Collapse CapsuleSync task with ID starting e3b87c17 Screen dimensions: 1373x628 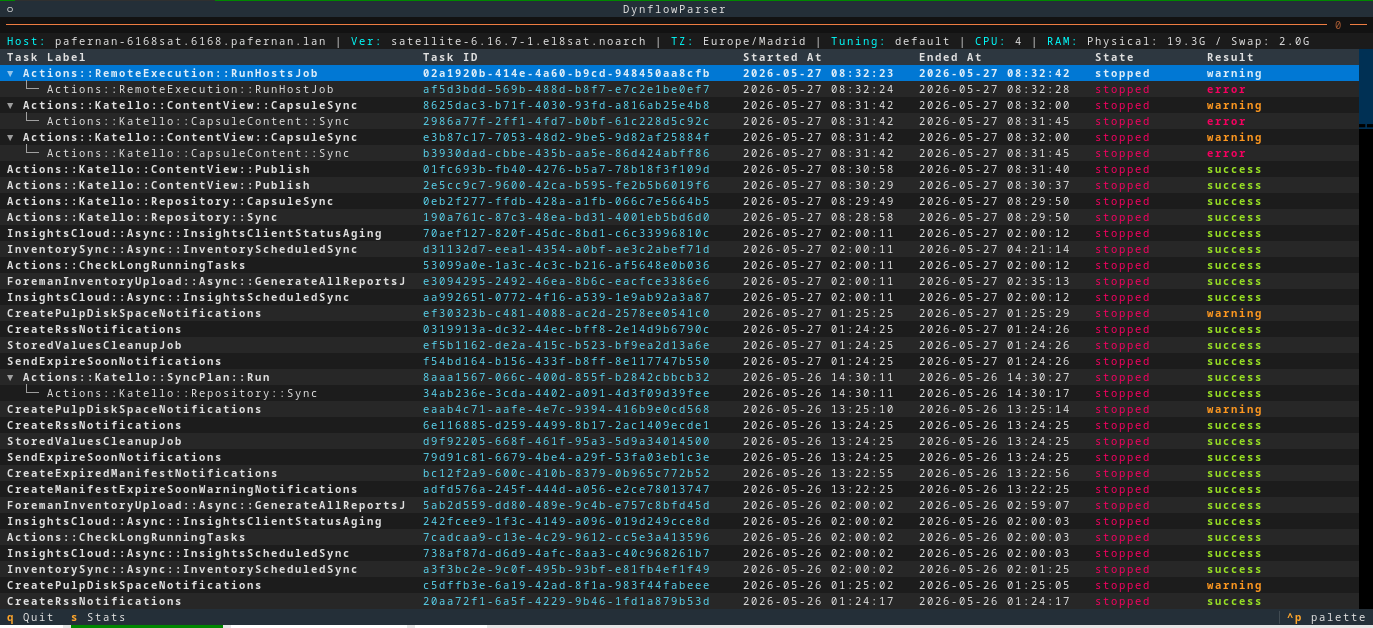pyautogui.click(x=11, y=137)
